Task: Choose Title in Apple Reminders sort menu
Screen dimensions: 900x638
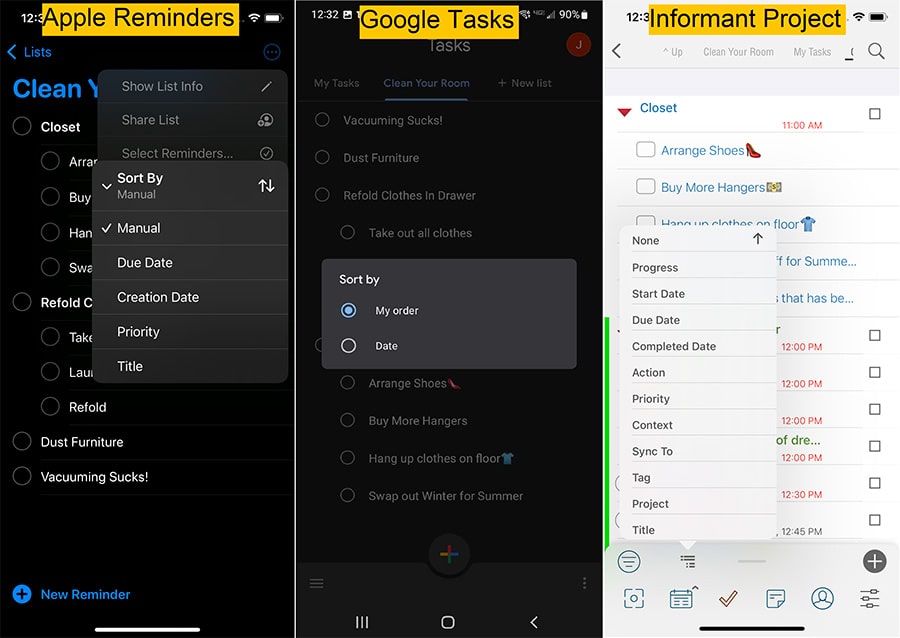Action: 190,366
